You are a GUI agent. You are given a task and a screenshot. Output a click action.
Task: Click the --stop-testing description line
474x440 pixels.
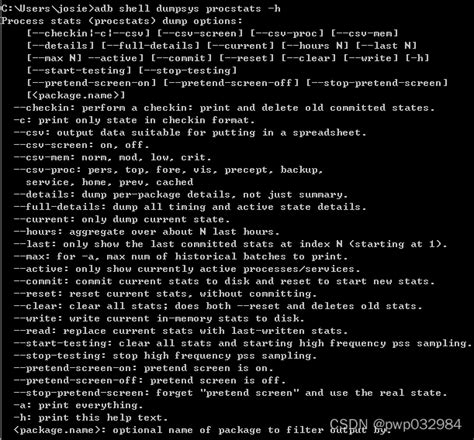(165, 356)
